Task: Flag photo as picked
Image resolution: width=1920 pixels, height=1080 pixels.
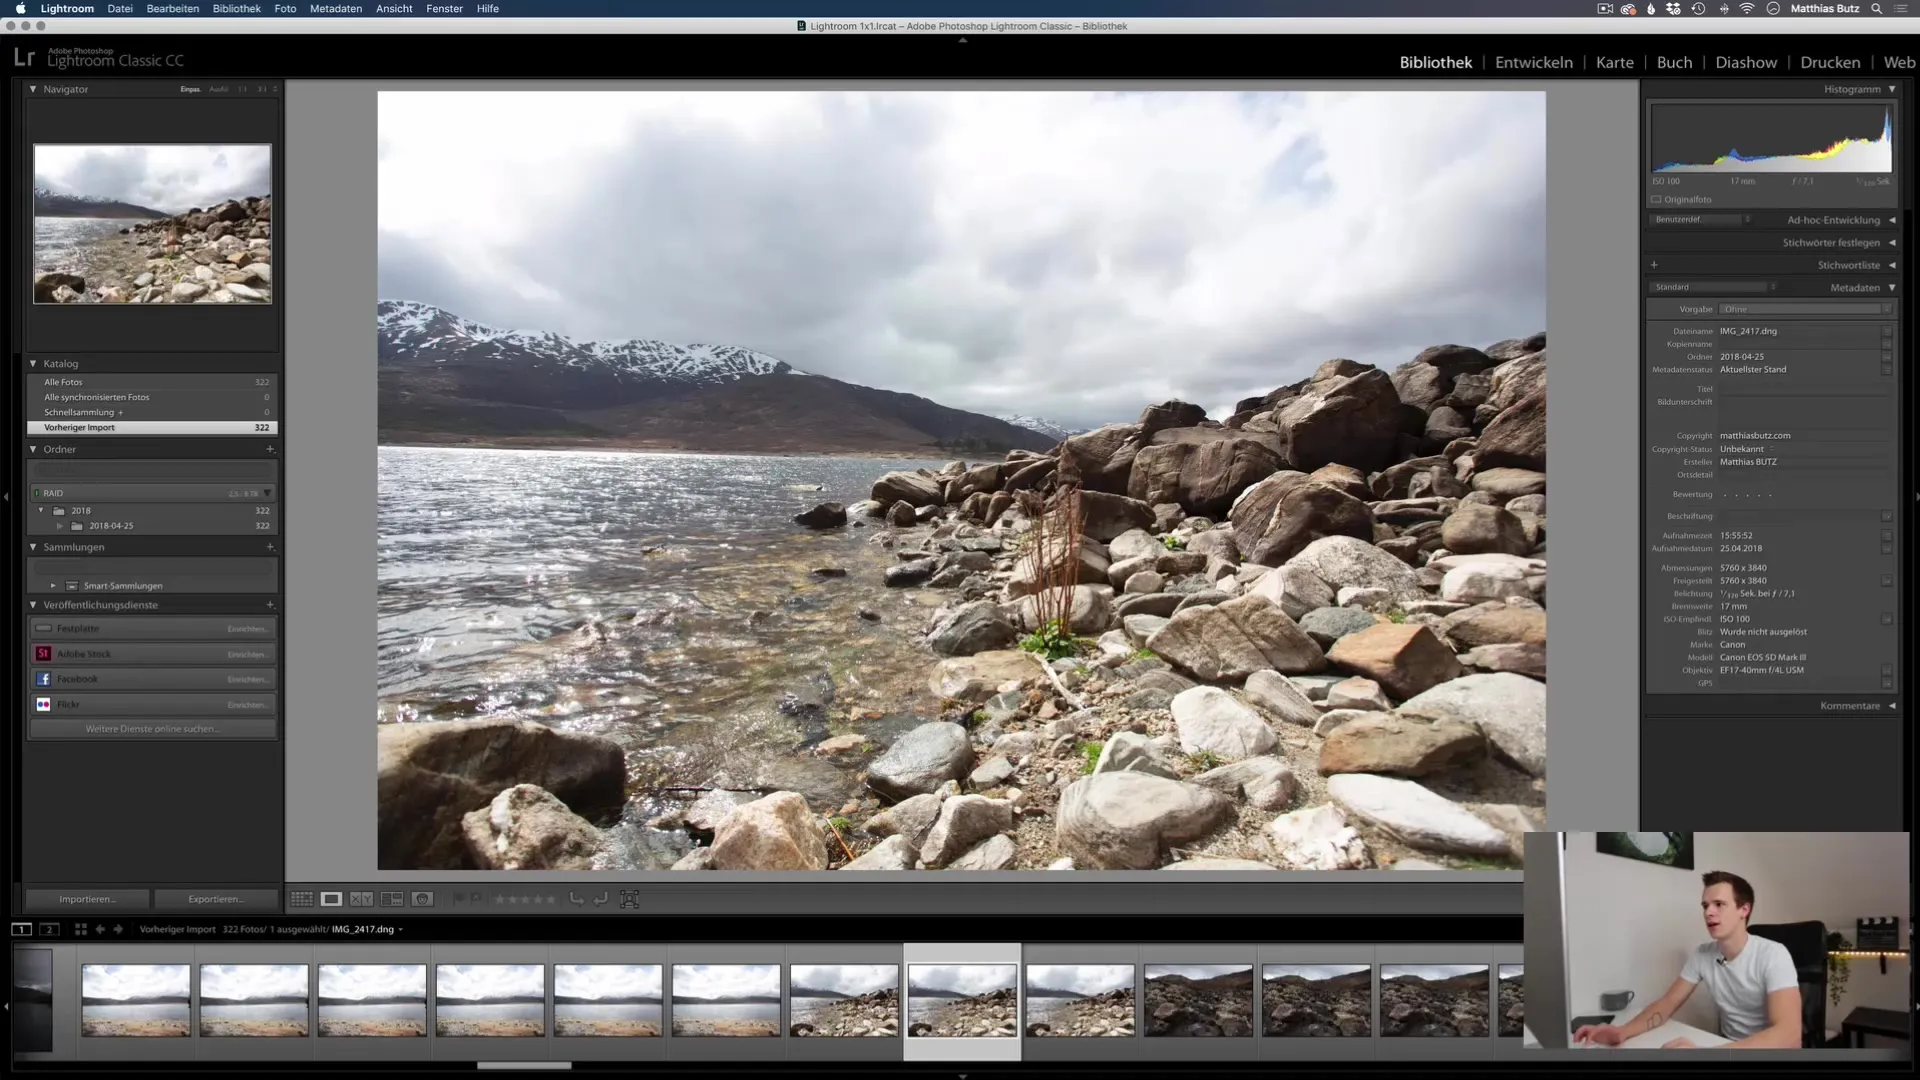Action: (458, 899)
